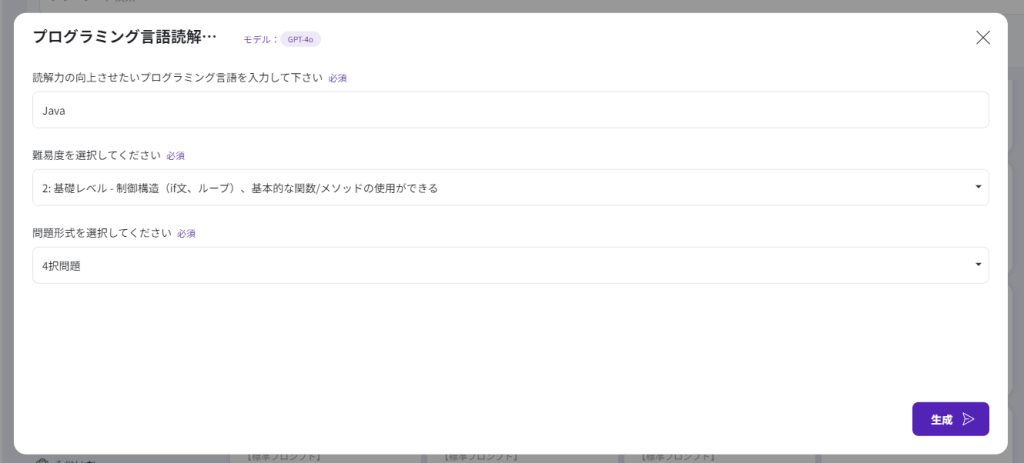Click the paper plane send icon
This screenshot has height=463, width=1024.
tap(968, 419)
